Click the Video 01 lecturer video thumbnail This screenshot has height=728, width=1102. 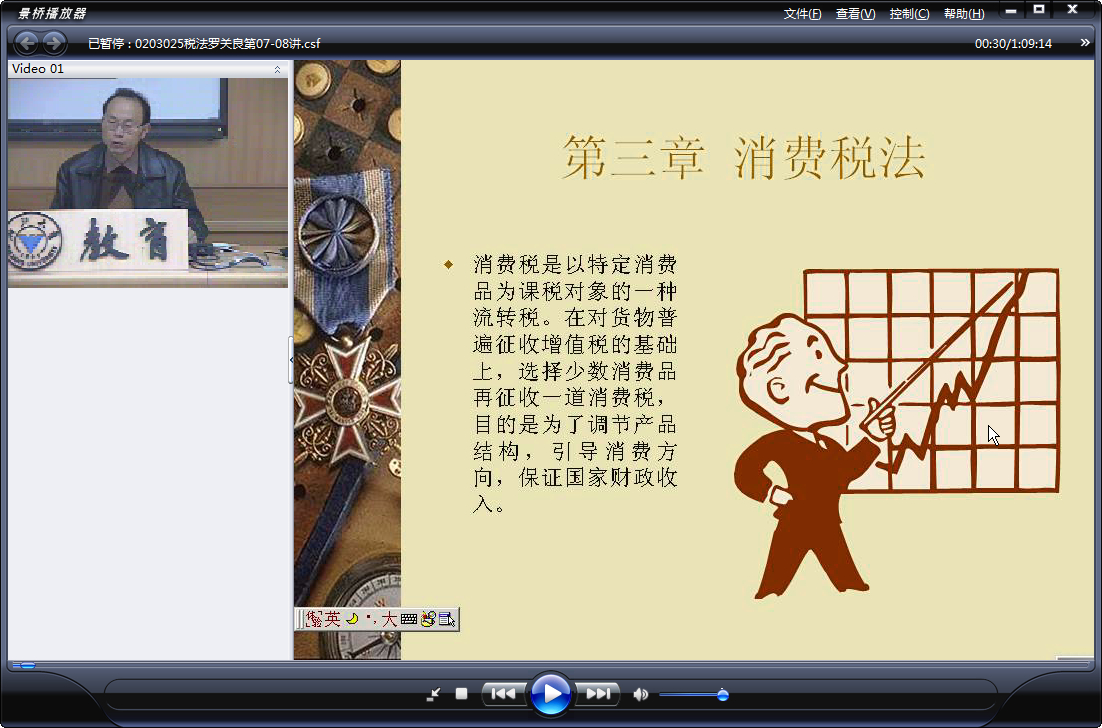tap(148, 183)
